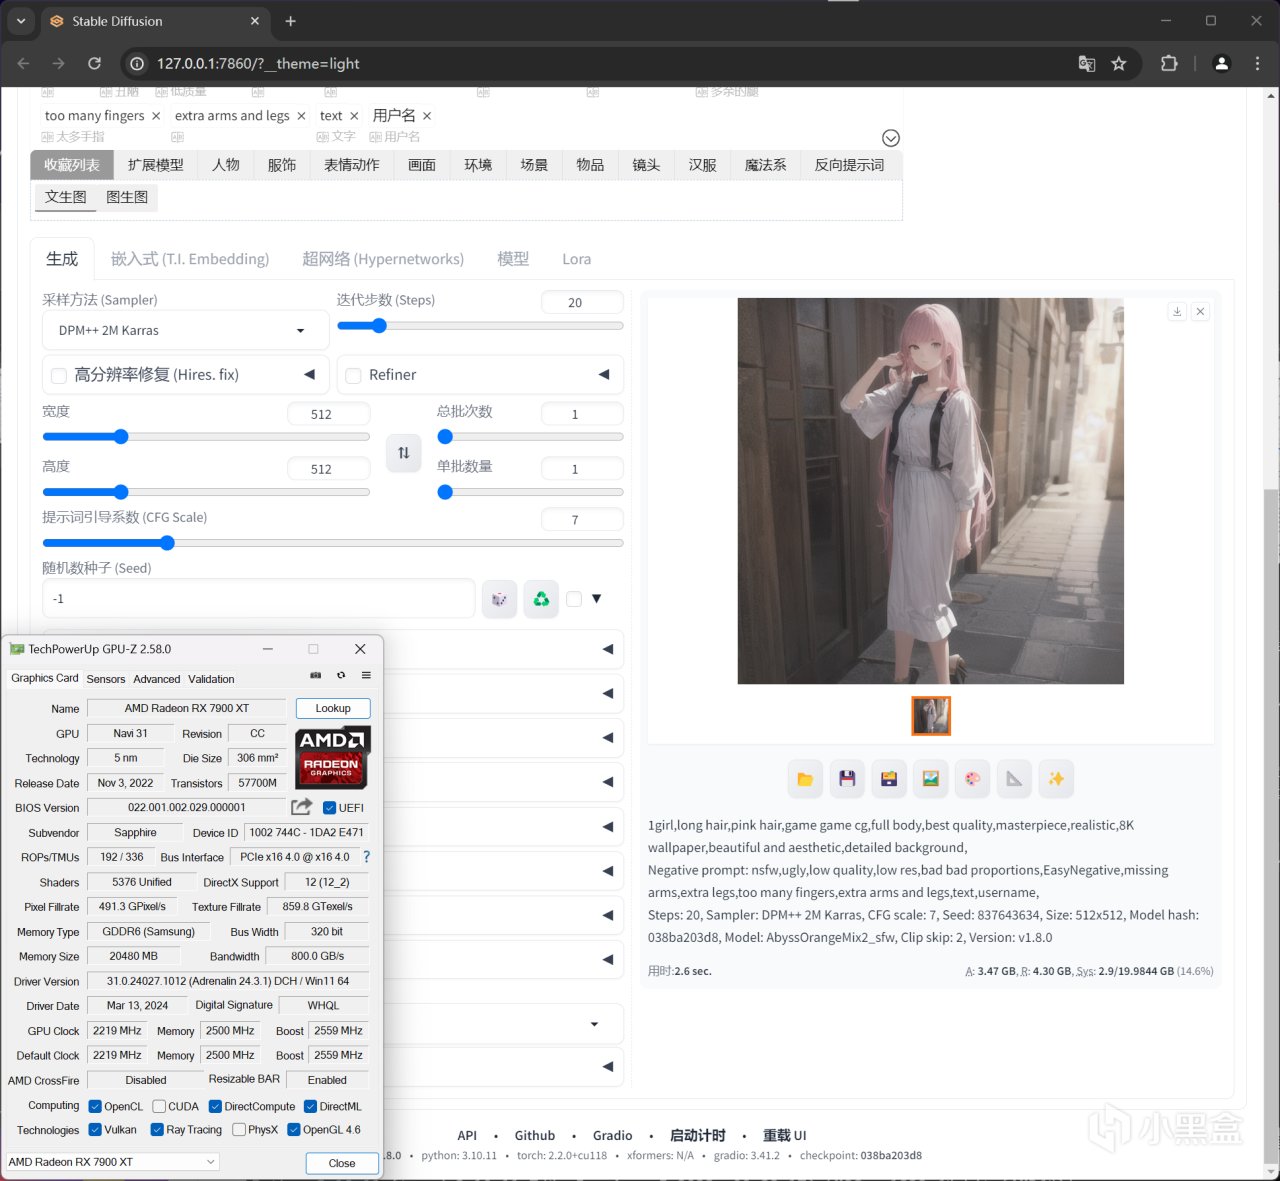Adjust the CFG Scale slider
The width and height of the screenshot is (1280, 1181).
click(x=333, y=543)
